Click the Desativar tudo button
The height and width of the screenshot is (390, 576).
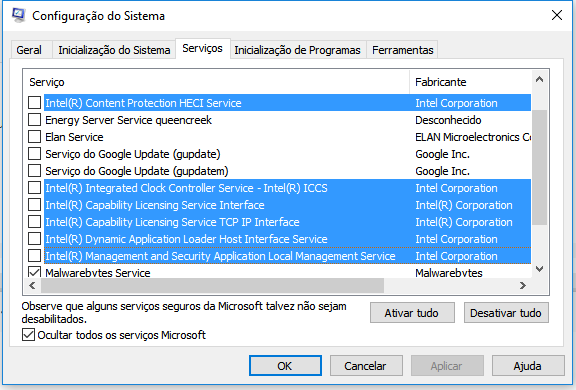point(506,313)
